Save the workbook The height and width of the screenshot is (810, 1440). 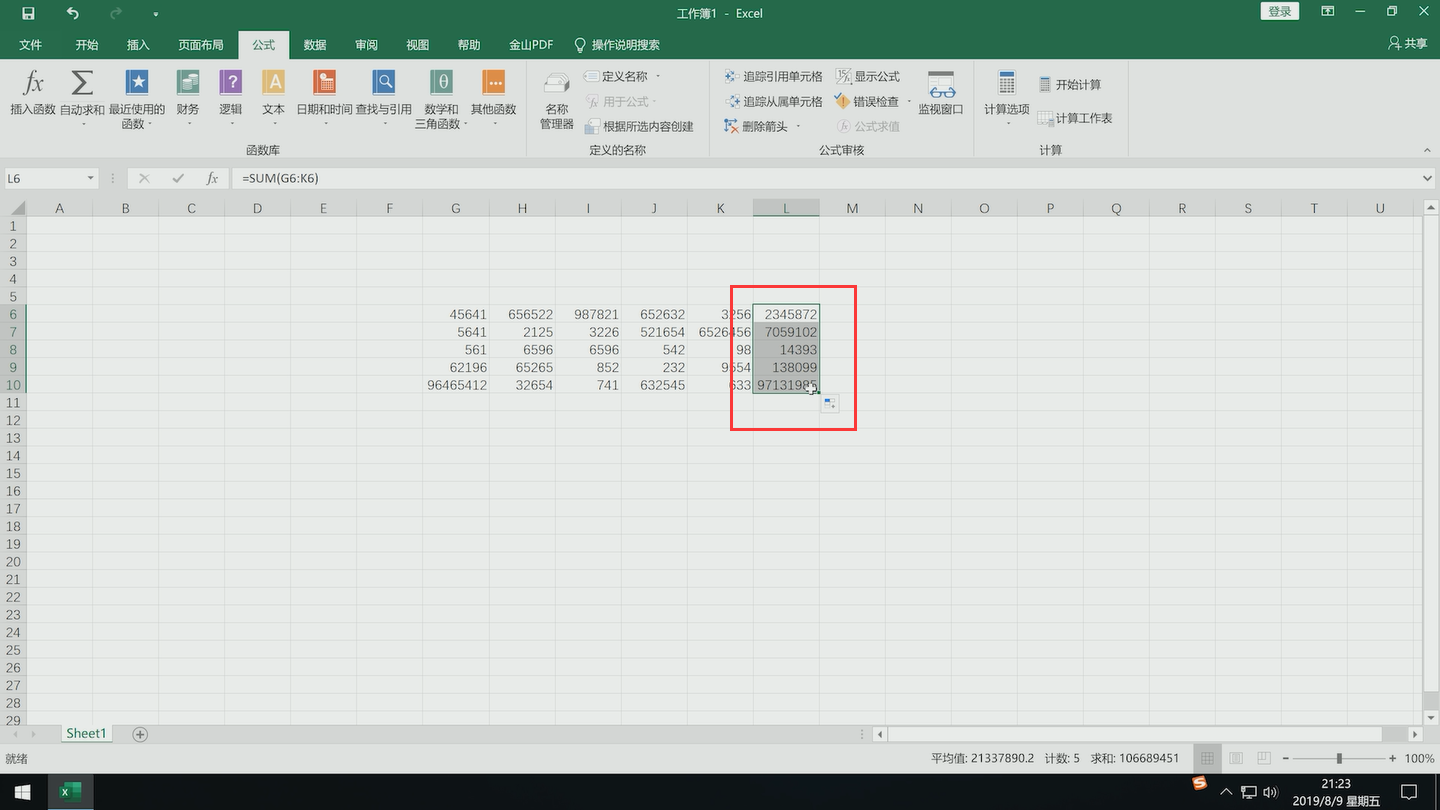(x=28, y=13)
